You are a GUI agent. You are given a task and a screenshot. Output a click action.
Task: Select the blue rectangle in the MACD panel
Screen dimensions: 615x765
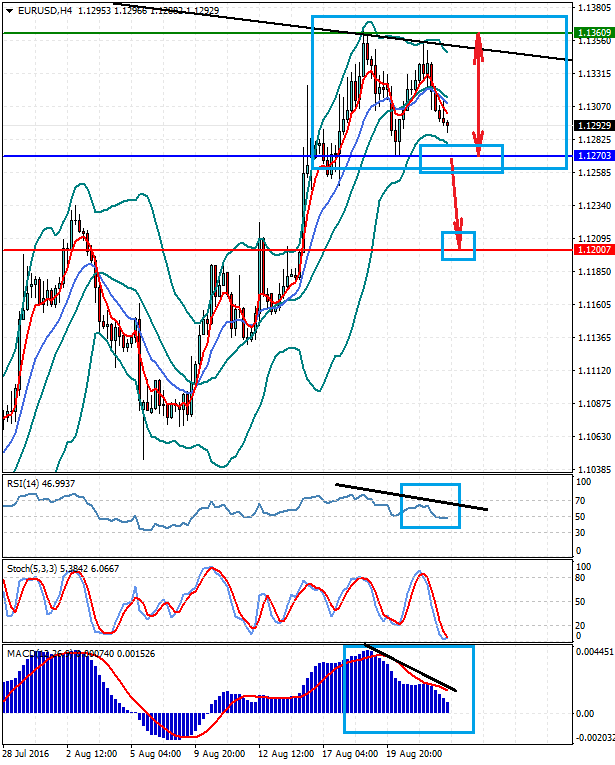pos(408,689)
